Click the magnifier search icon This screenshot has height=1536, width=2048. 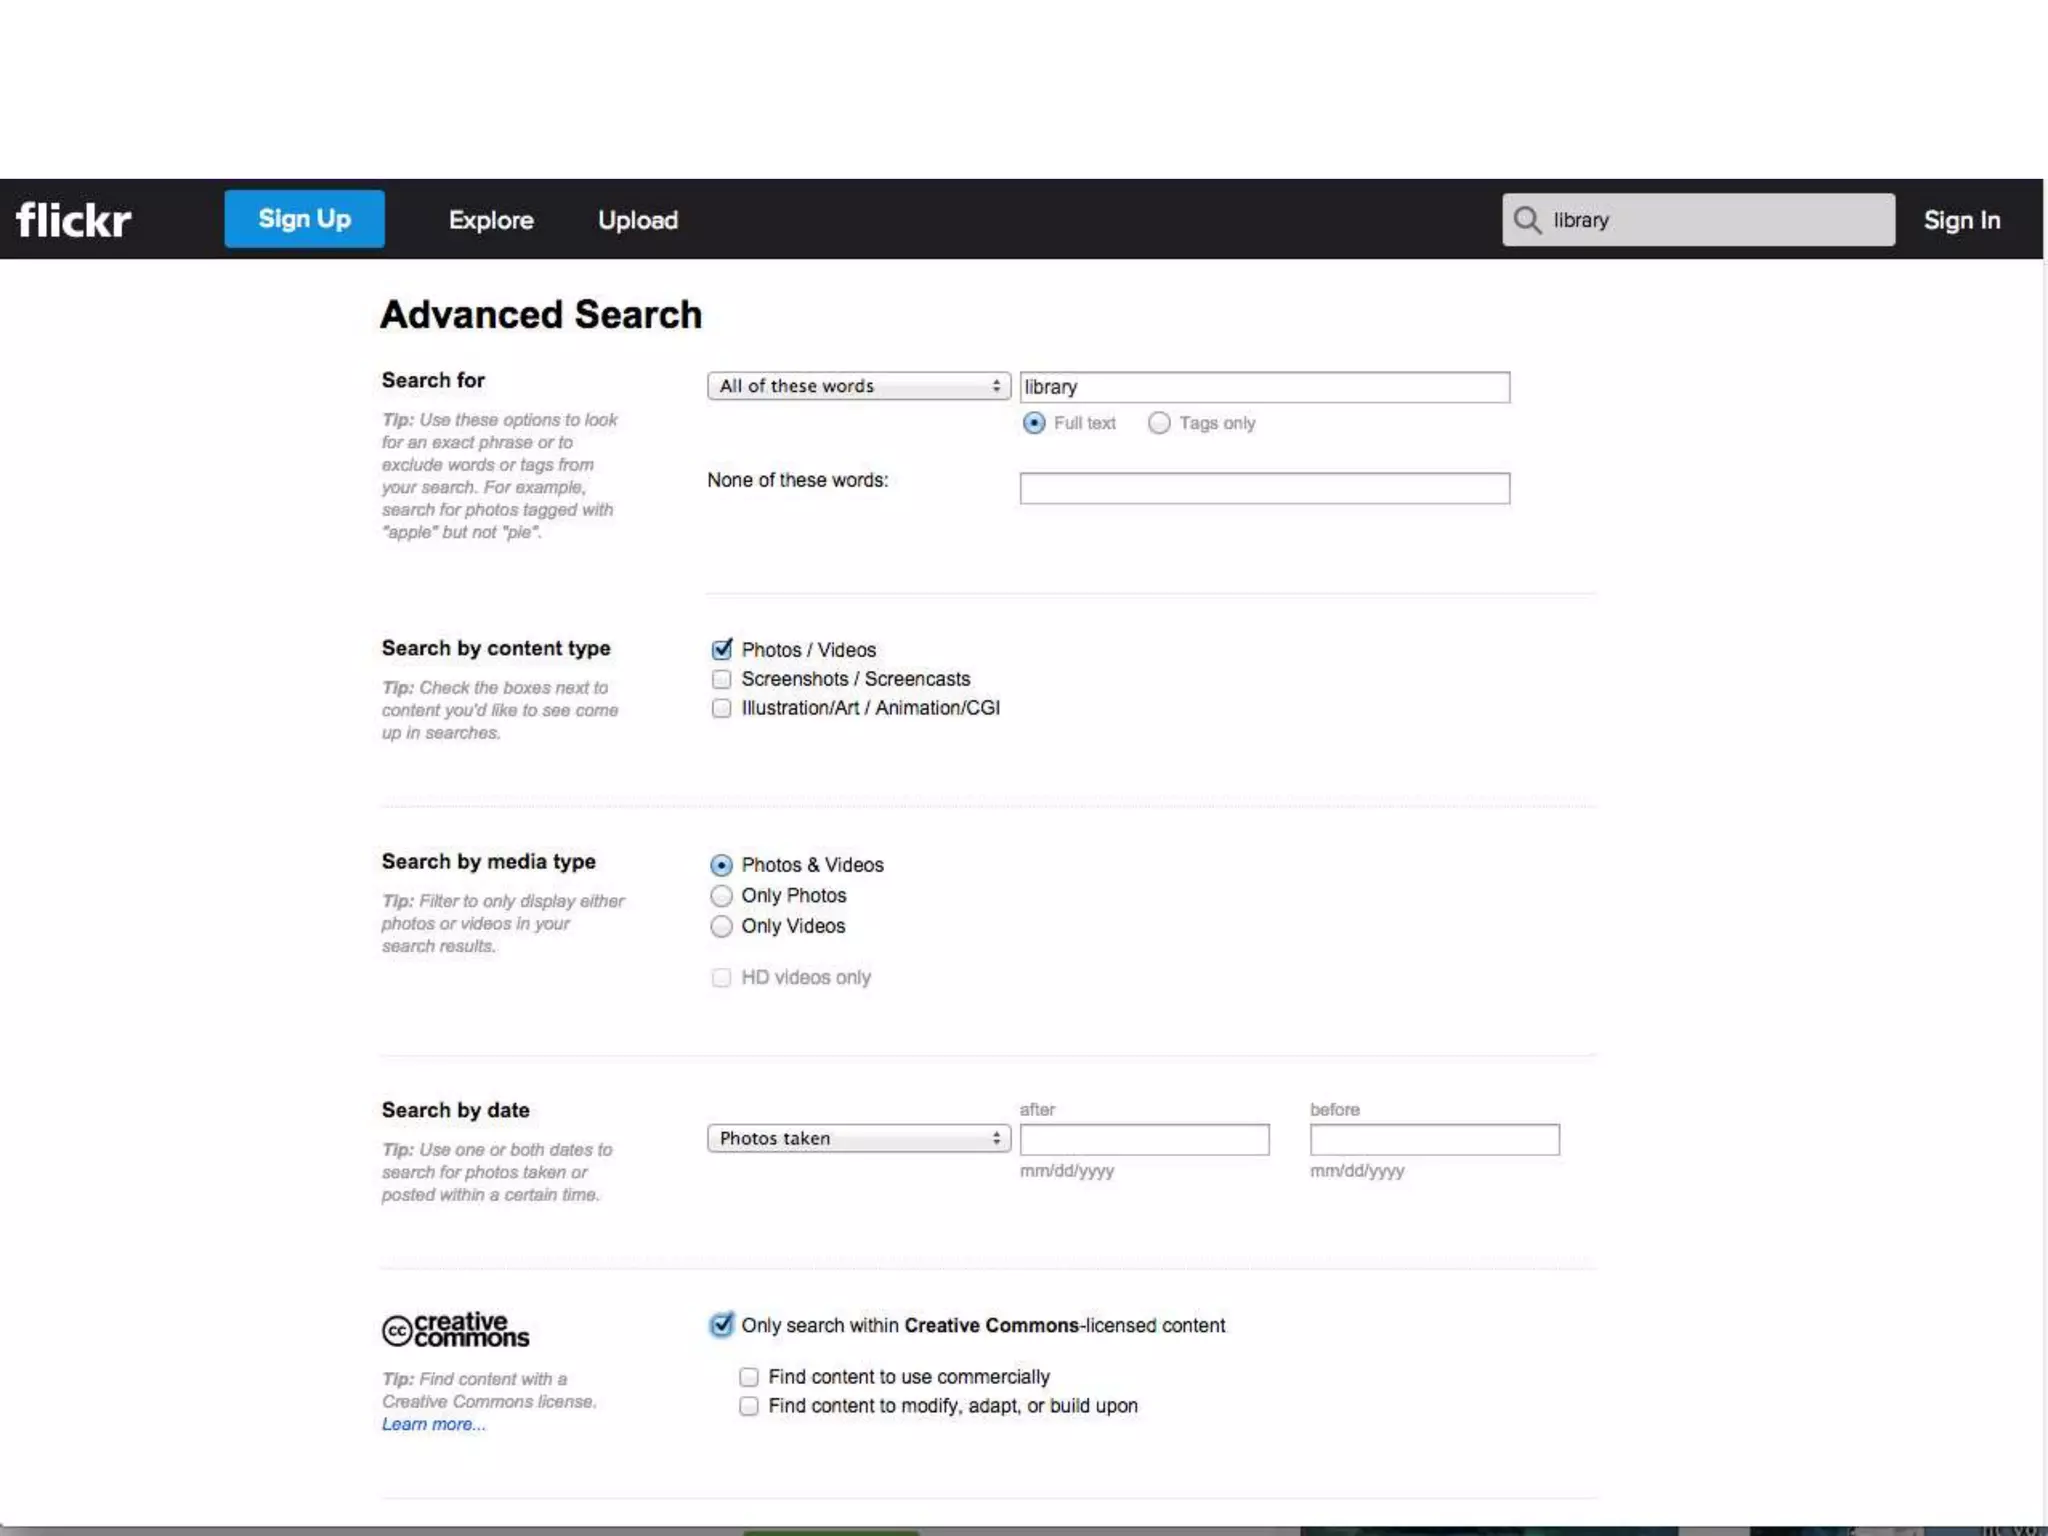click(1526, 220)
